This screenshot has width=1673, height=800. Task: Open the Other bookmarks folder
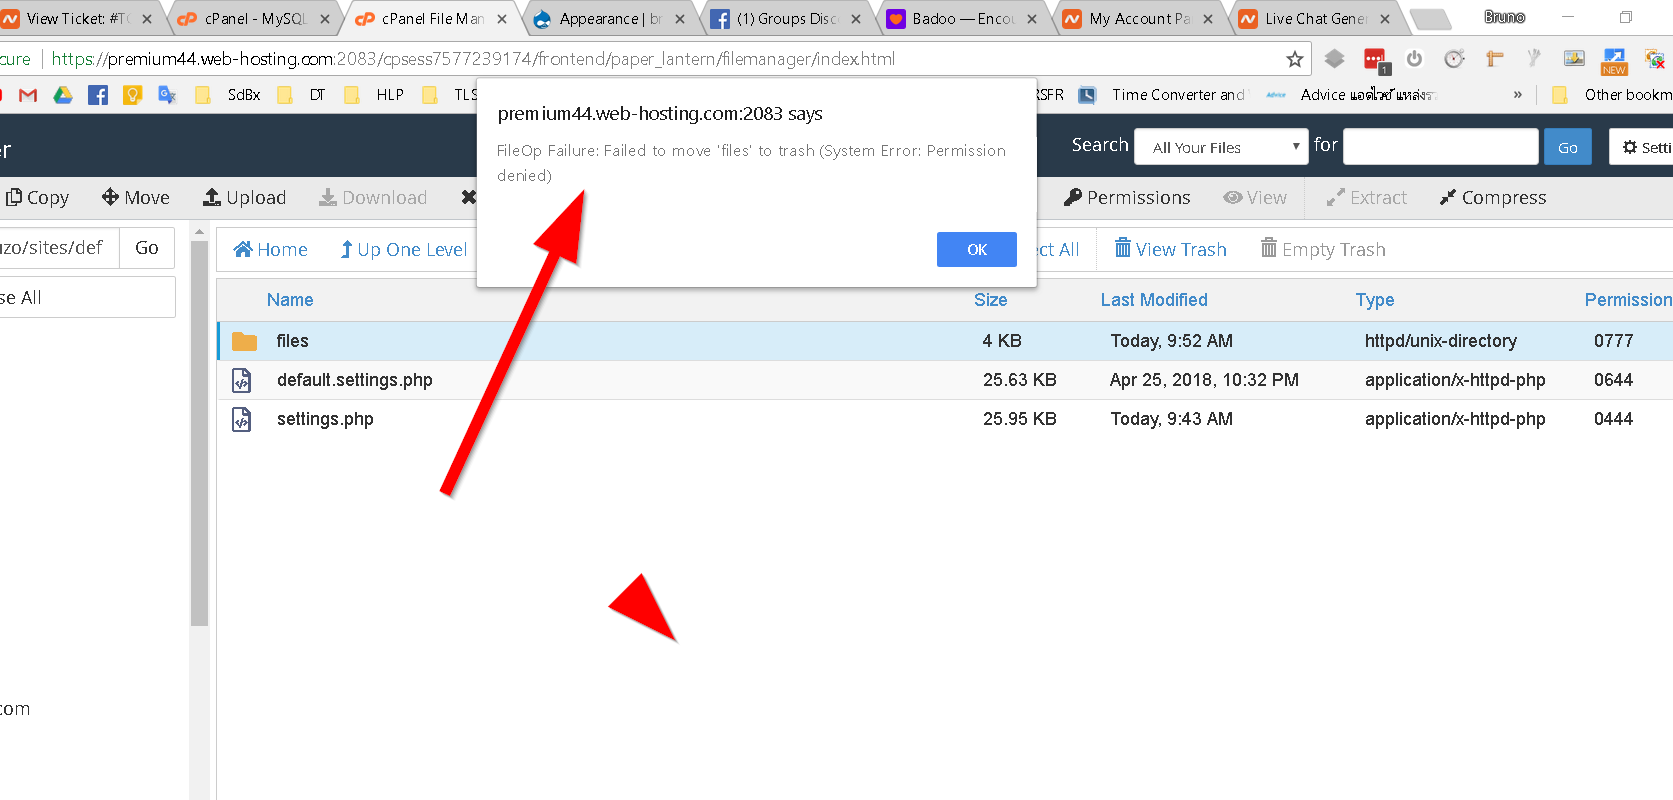[x=1611, y=95]
